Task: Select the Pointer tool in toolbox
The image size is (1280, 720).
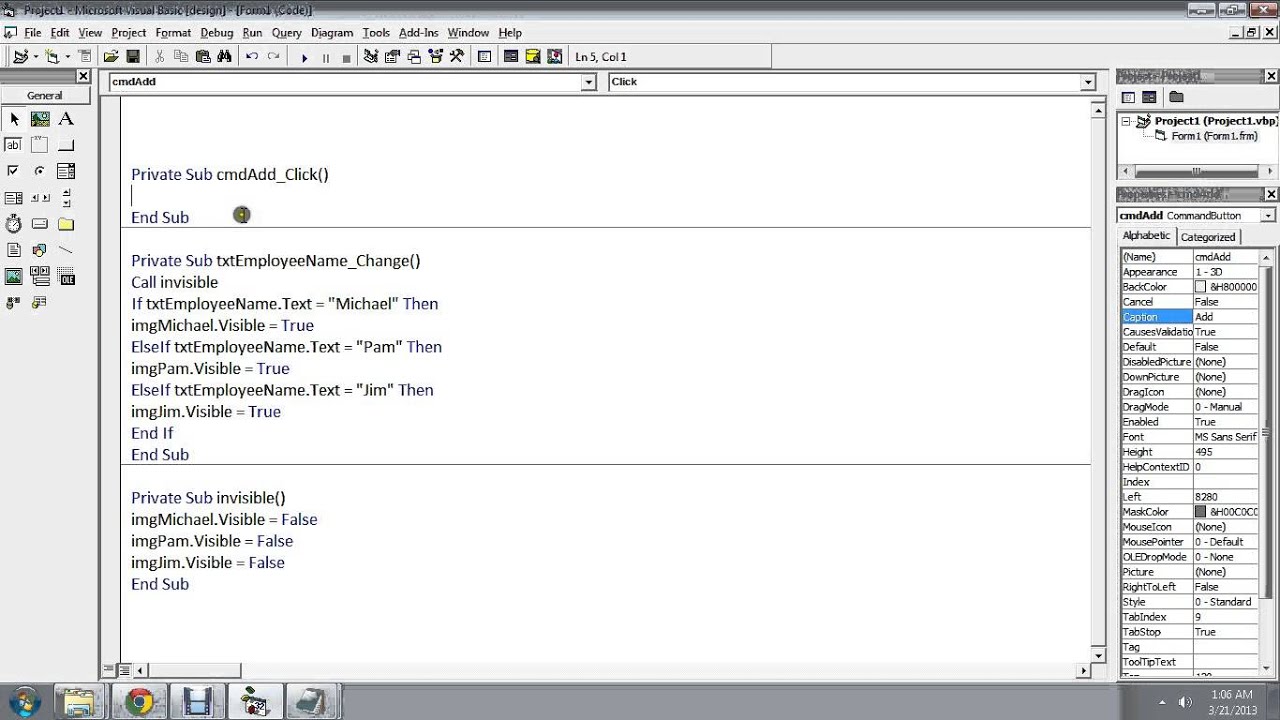Action: pos(14,118)
